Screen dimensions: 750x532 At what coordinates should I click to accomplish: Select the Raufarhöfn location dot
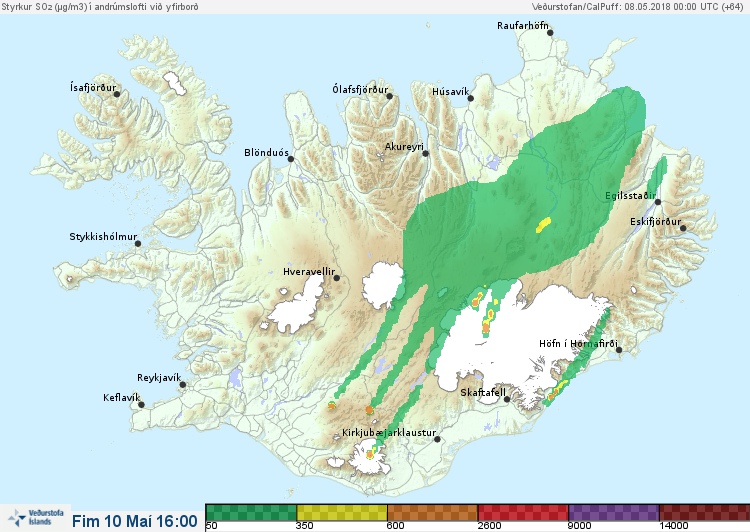click(x=551, y=33)
